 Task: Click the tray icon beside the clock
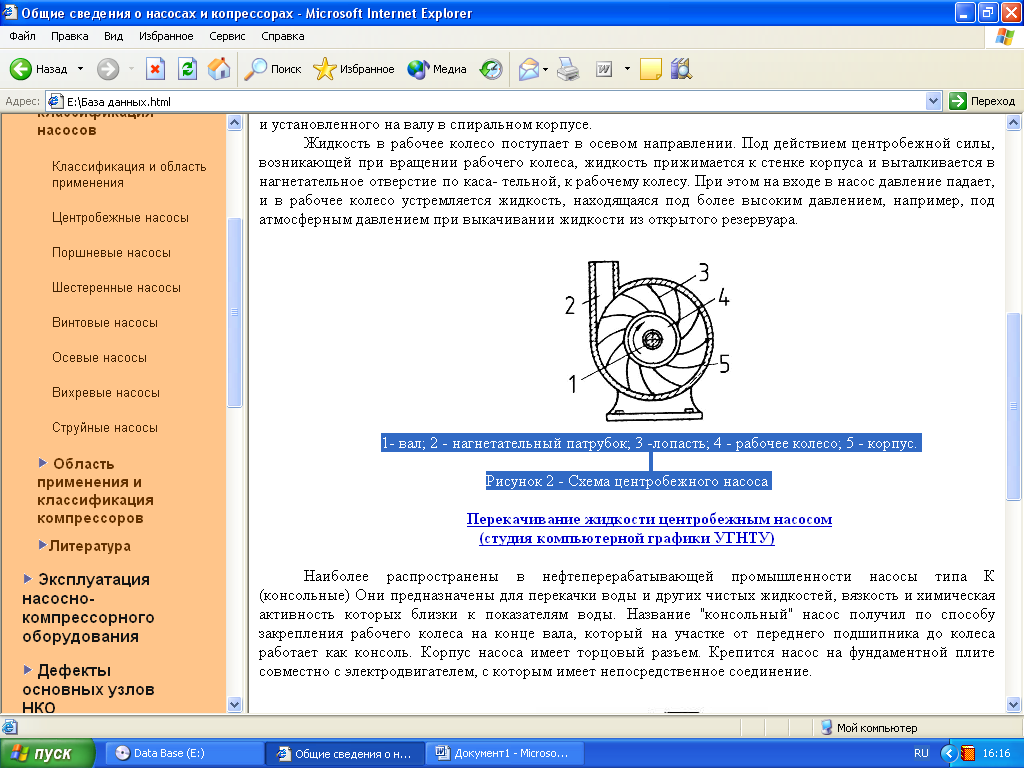coord(968,754)
